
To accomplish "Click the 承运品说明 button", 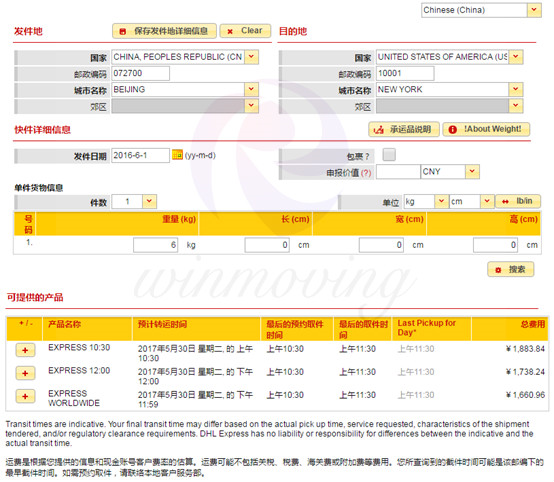I will (x=404, y=129).
